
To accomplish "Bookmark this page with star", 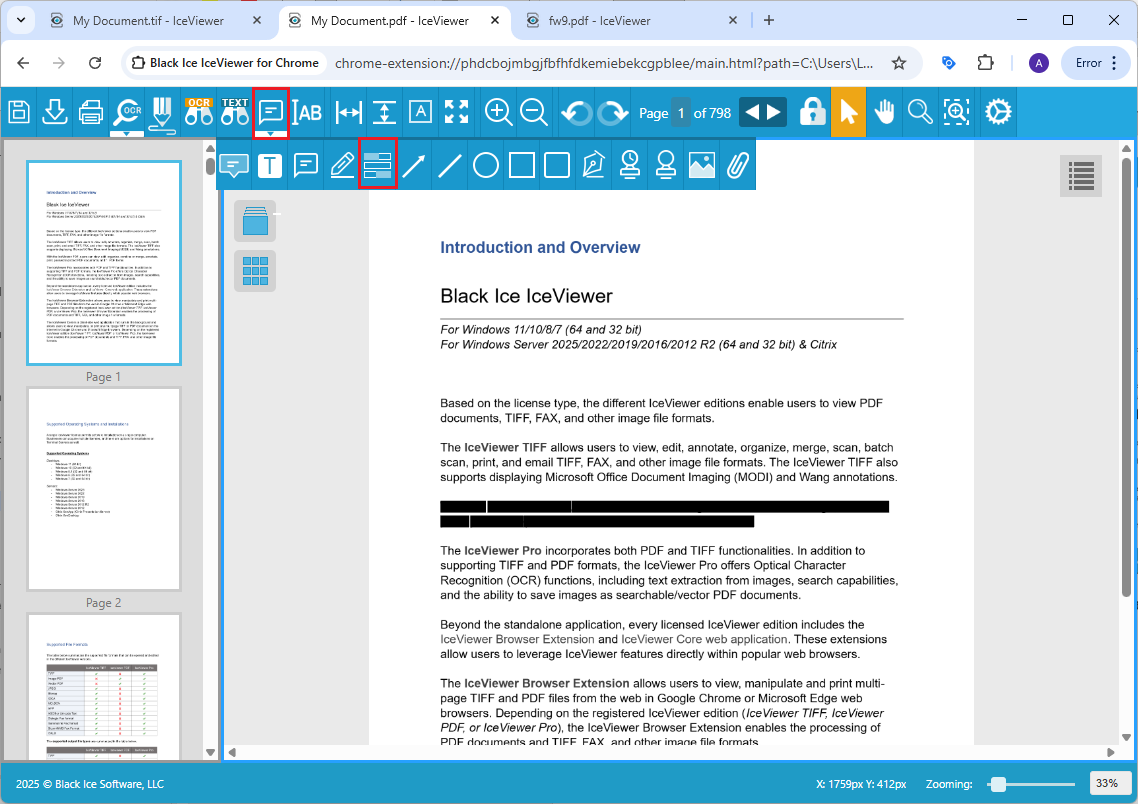I will pyautogui.click(x=898, y=63).
